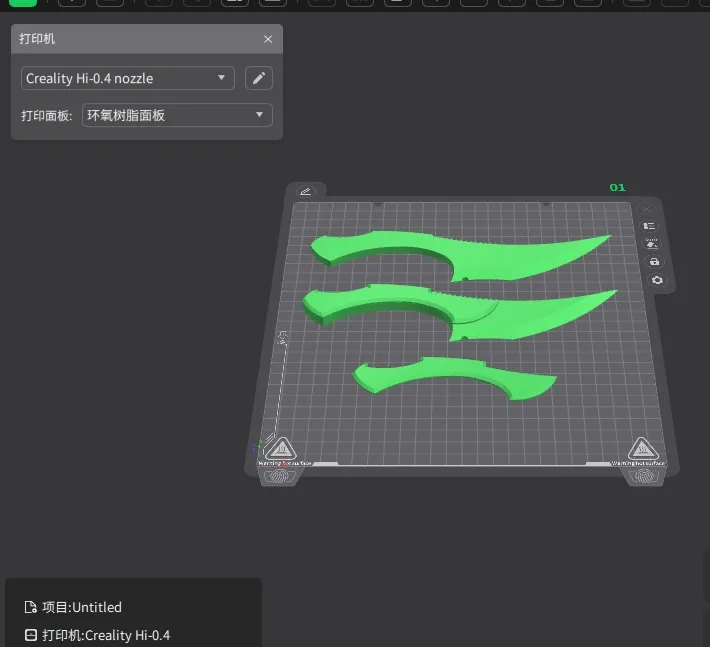Click the plate auto-orient icon

click(x=652, y=243)
